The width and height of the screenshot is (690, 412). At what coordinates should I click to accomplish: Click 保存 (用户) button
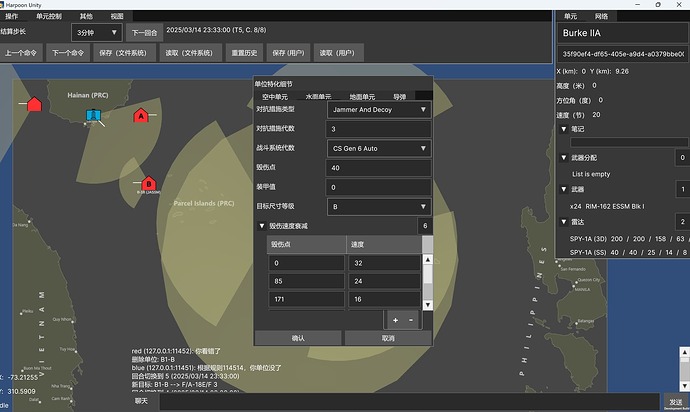(288, 53)
